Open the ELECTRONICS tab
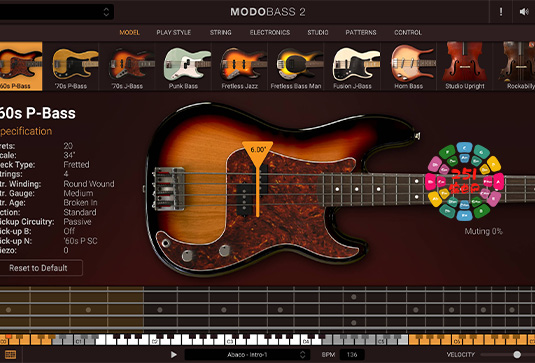Image resolution: width=535 pixels, height=363 pixels. click(270, 32)
